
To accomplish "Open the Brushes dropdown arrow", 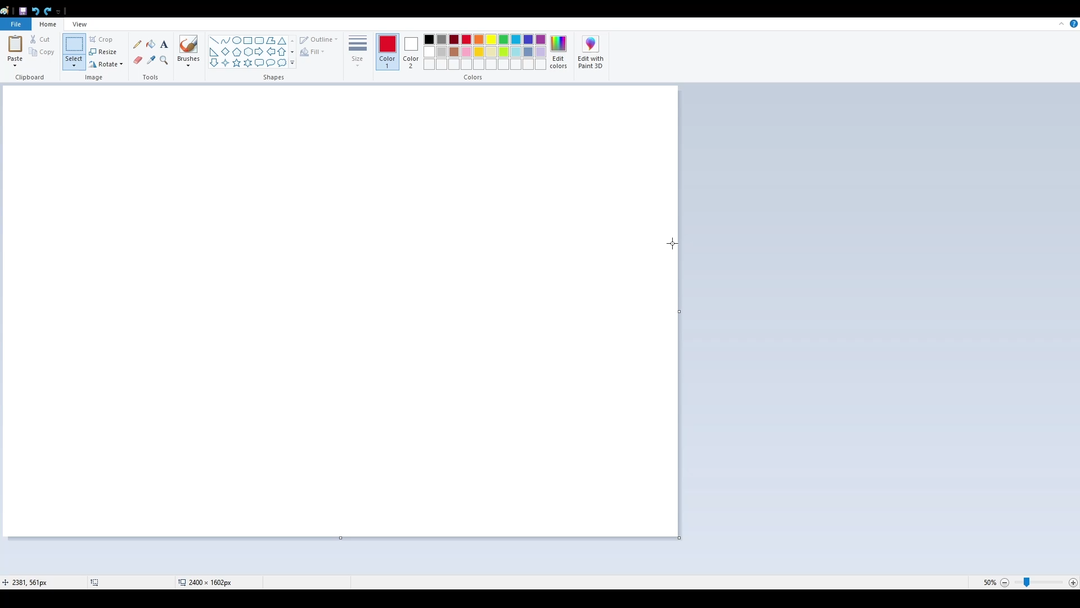I will click(x=188, y=66).
